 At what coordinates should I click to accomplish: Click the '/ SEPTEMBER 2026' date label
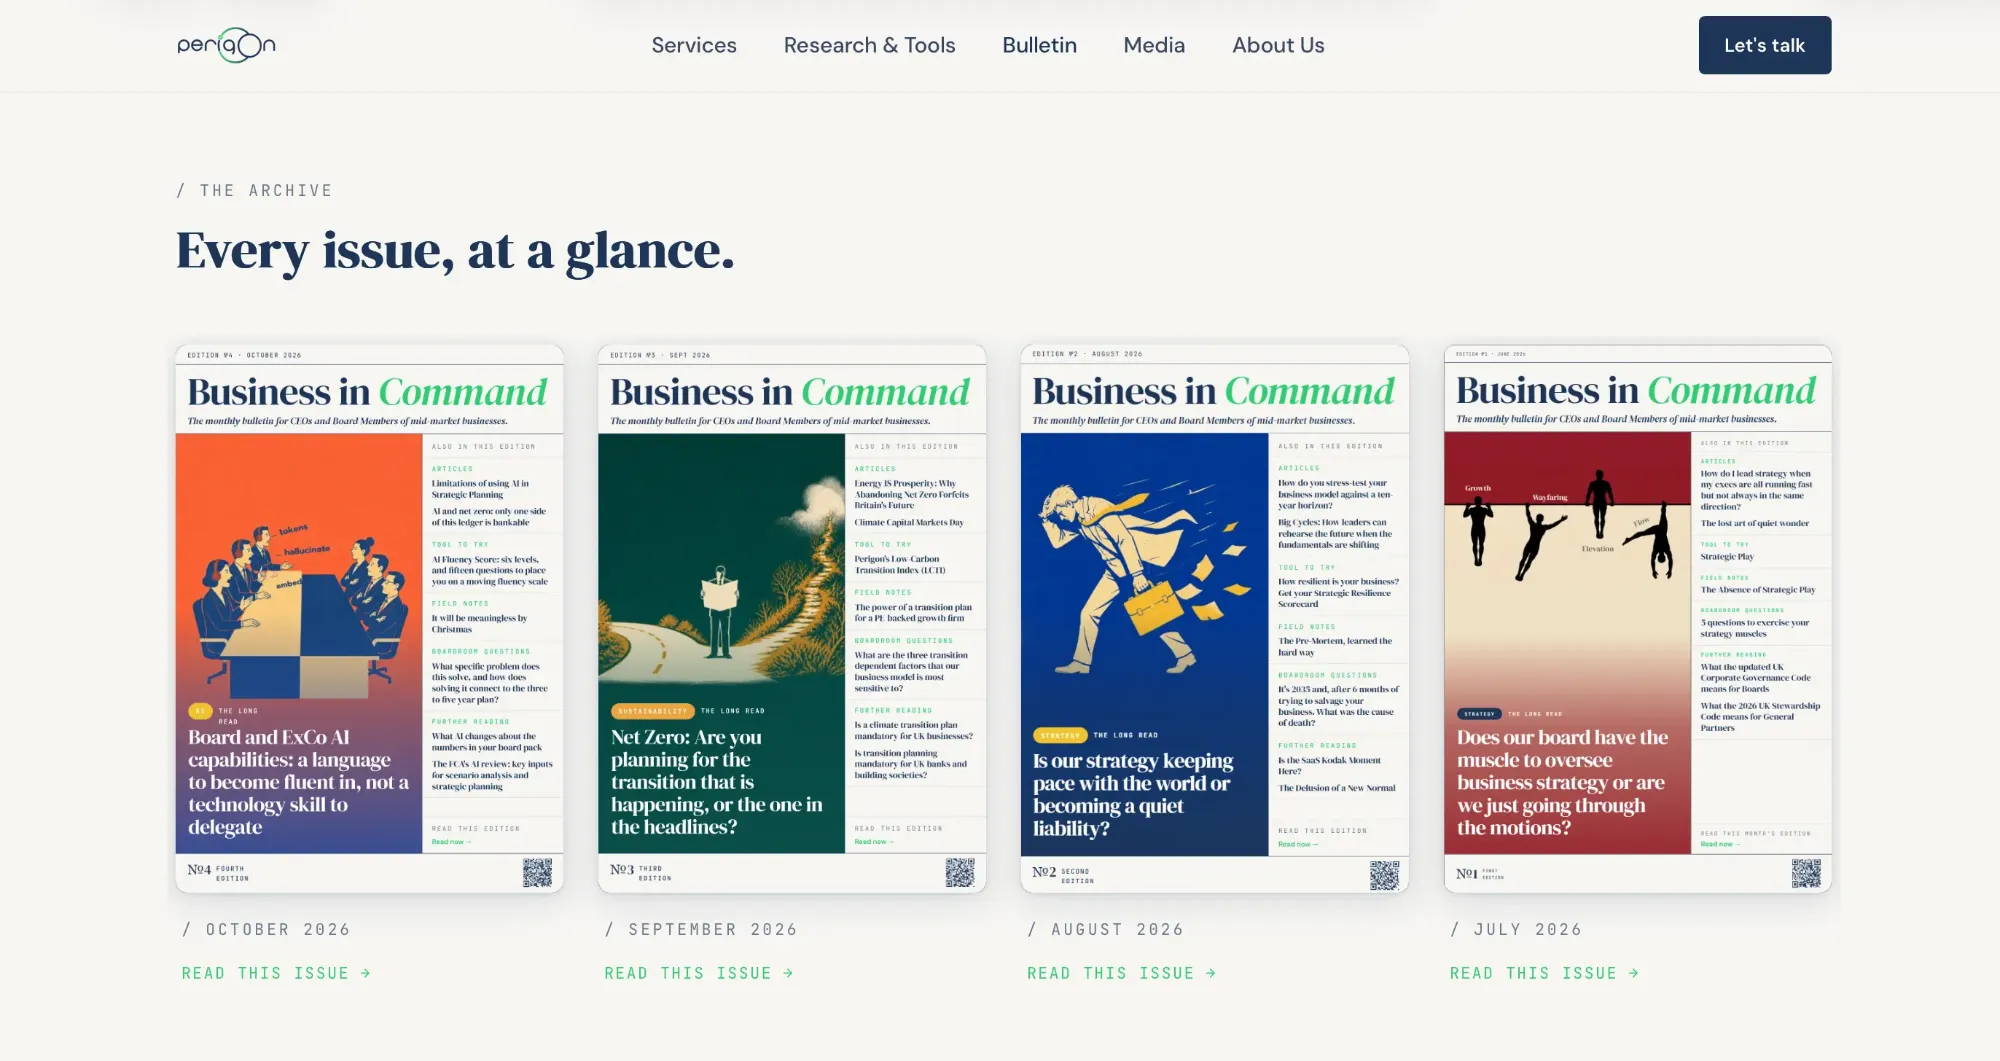pyautogui.click(x=701, y=929)
